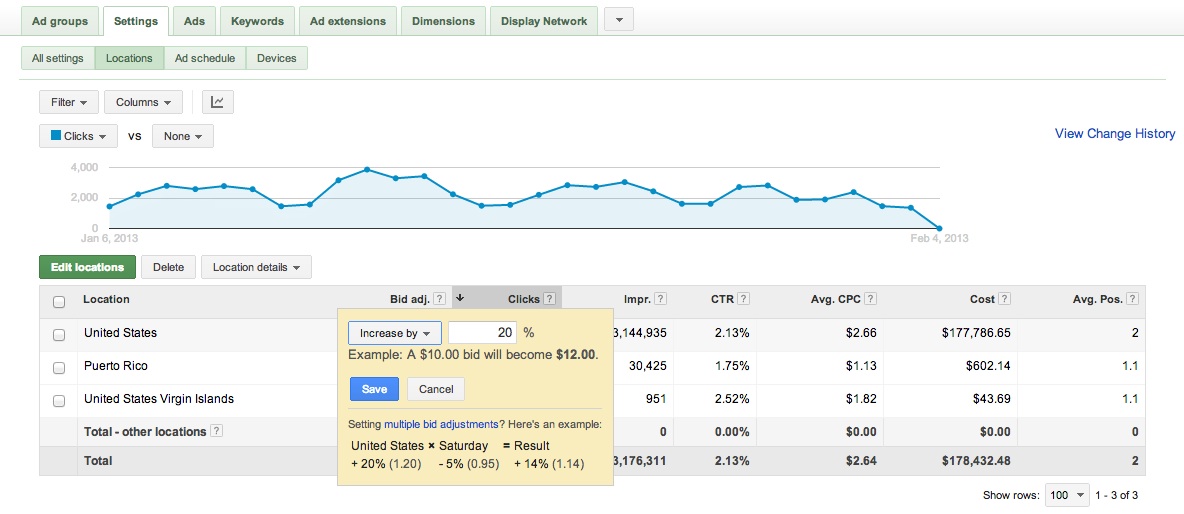Click the help icon next to Bid adj.
1184x514 pixels.
(x=440, y=299)
